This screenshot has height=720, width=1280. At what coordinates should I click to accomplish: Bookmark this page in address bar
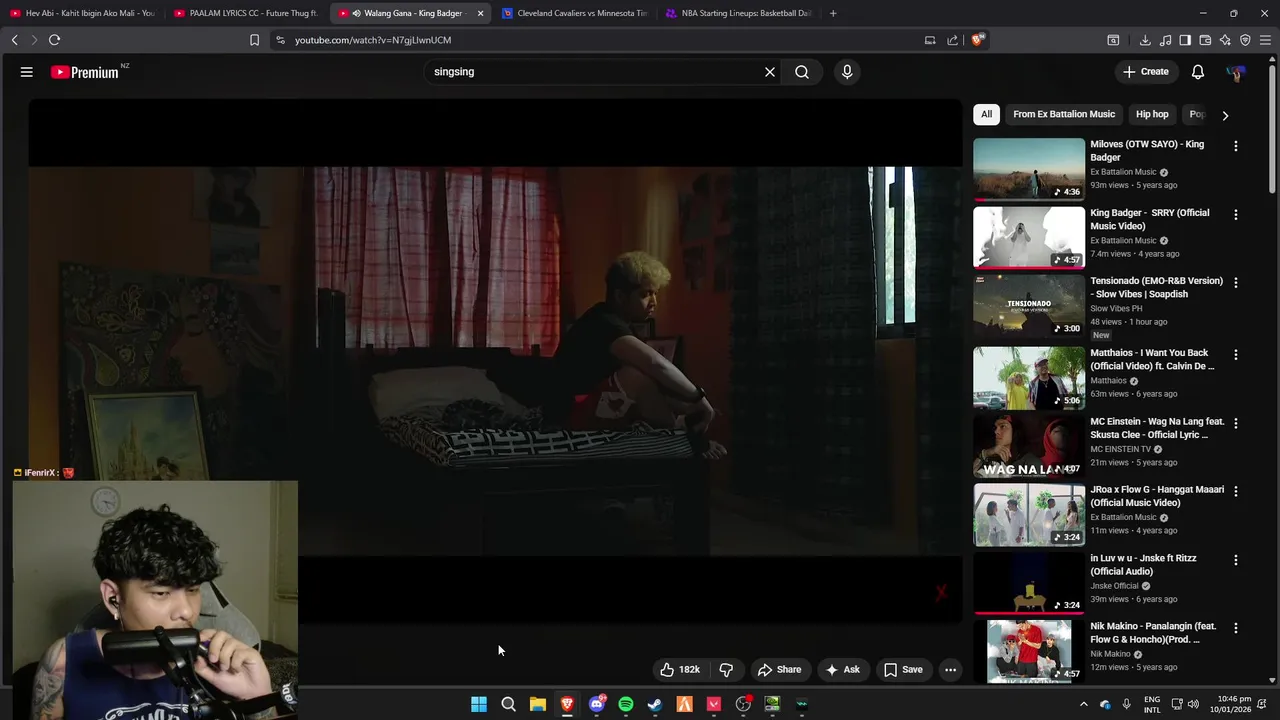254,40
